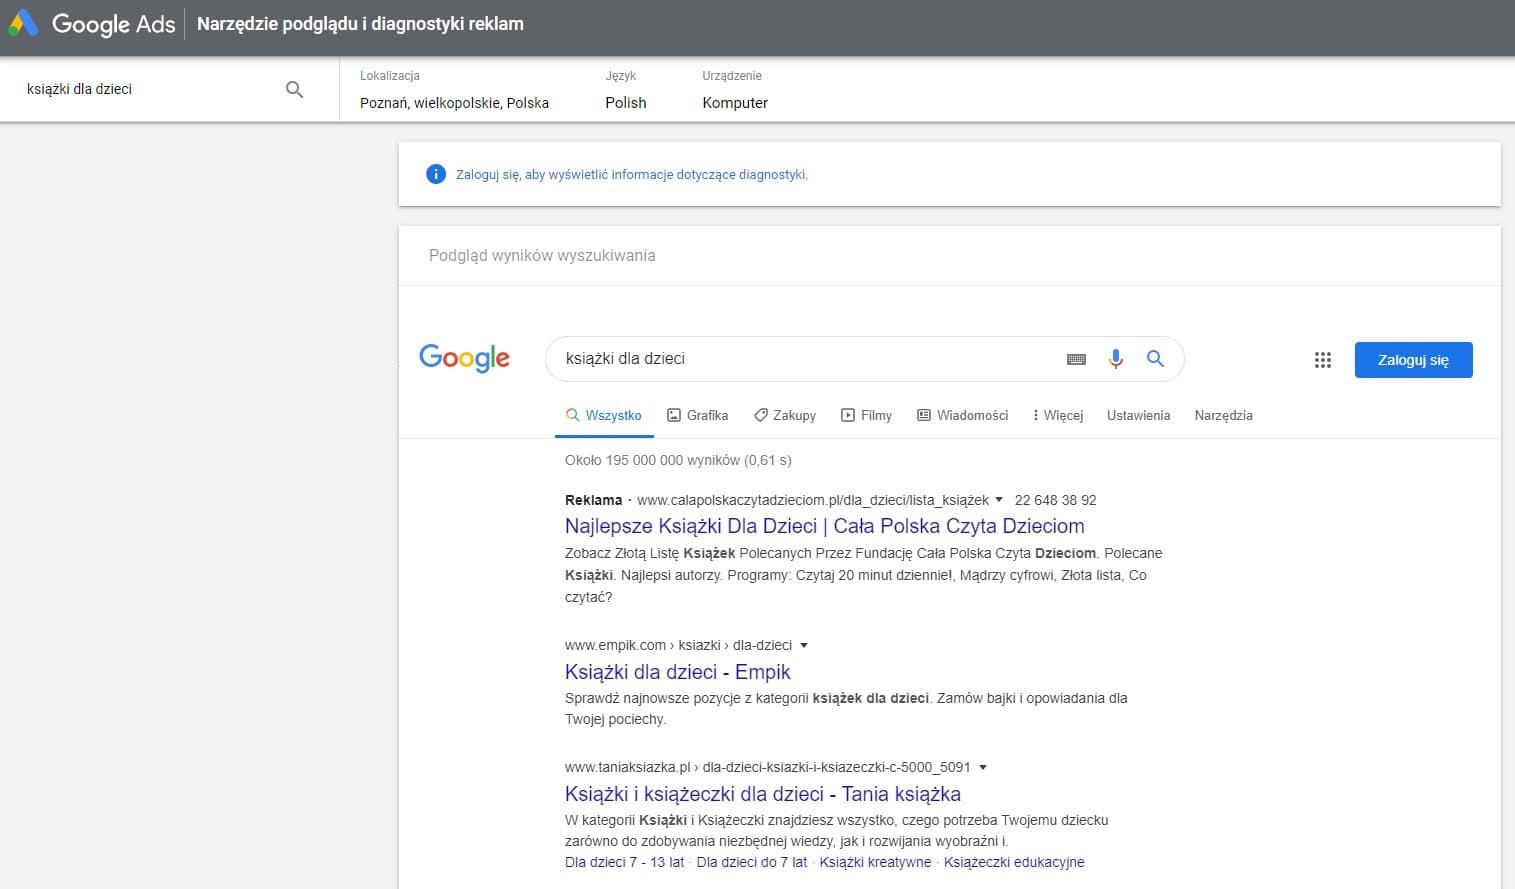
Task: Click the phone number 22 648 38 92
Action: coord(1055,500)
